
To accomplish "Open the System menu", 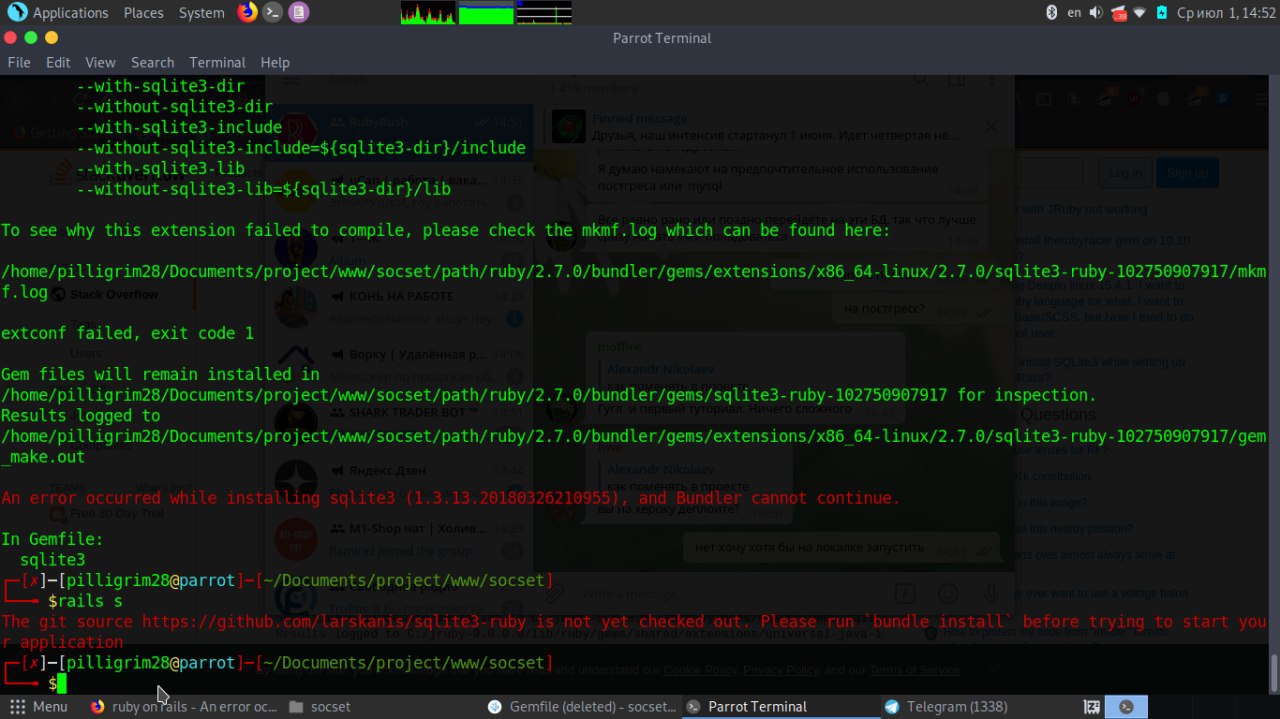I will pos(201,13).
